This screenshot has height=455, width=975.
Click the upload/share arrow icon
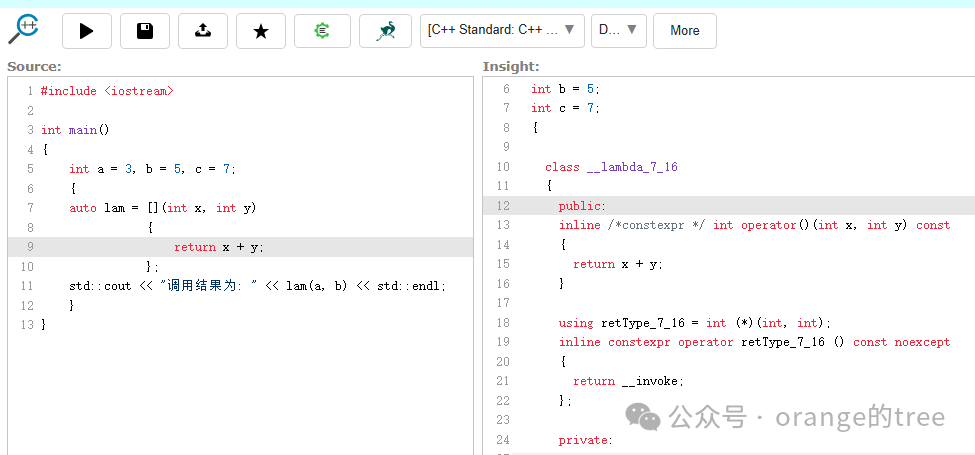tap(203, 30)
